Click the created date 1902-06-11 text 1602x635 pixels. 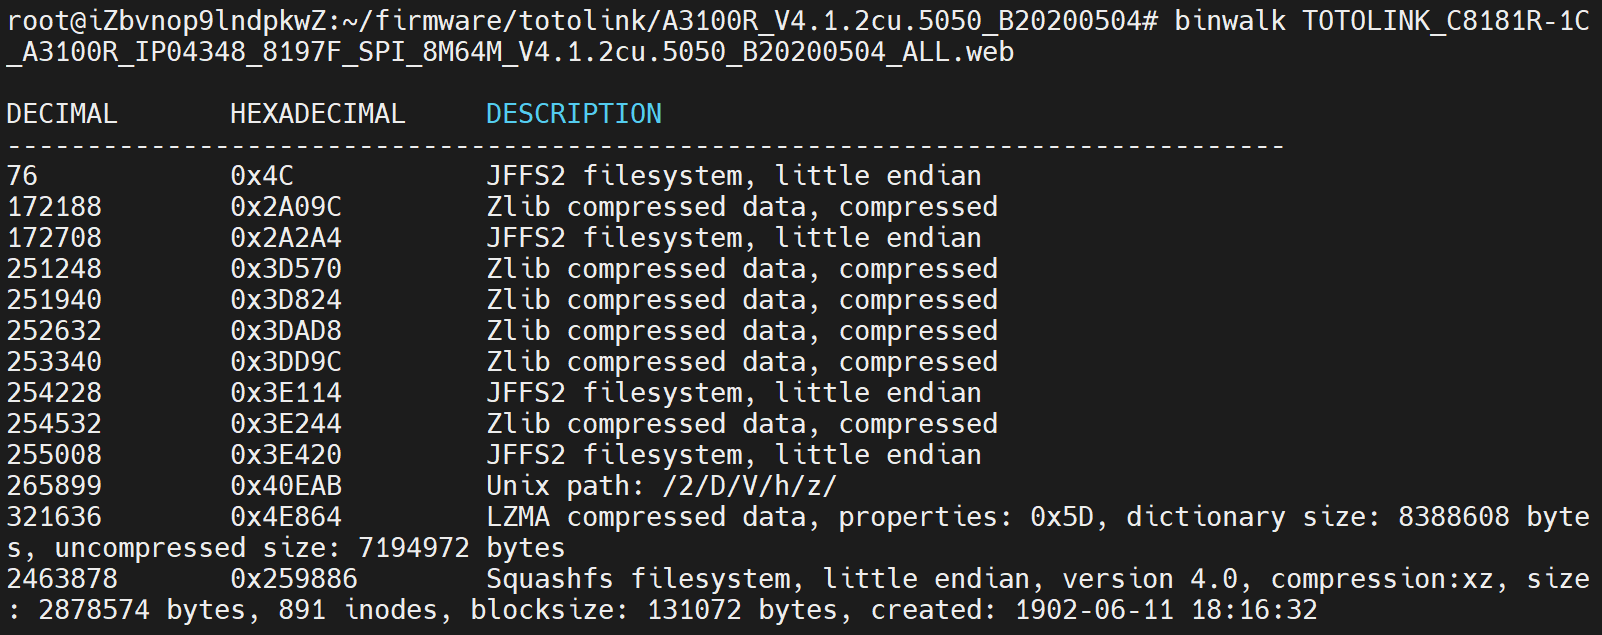[1094, 610]
